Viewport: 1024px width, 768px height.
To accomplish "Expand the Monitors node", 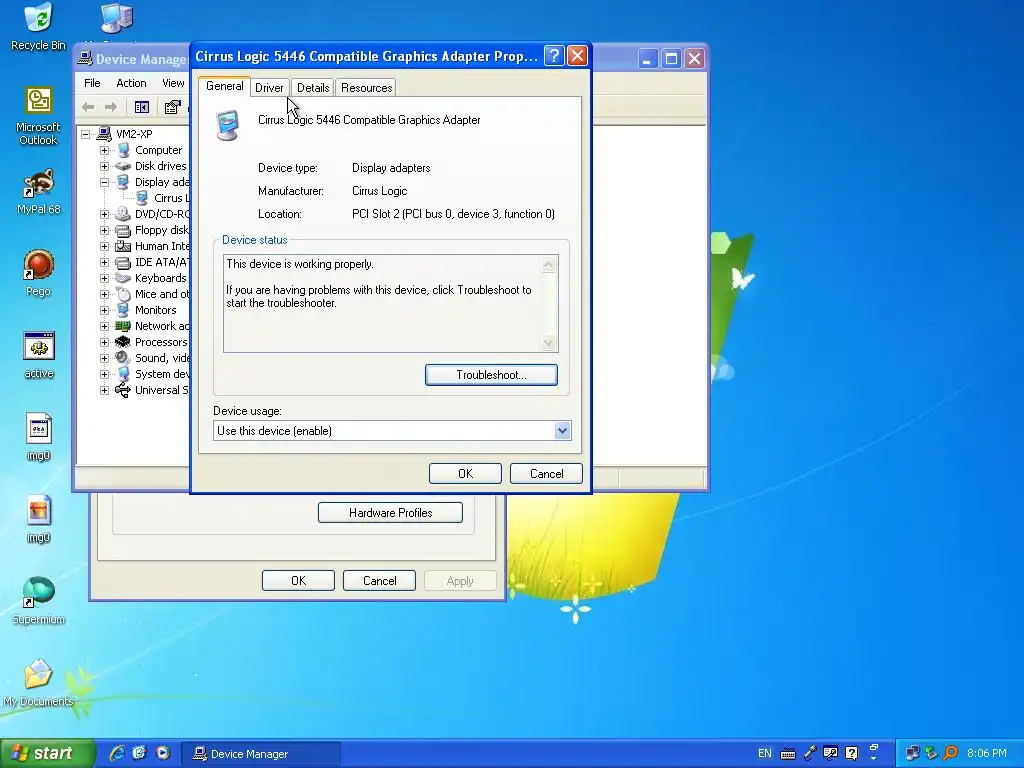I will pyautogui.click(x=104, y=310).
